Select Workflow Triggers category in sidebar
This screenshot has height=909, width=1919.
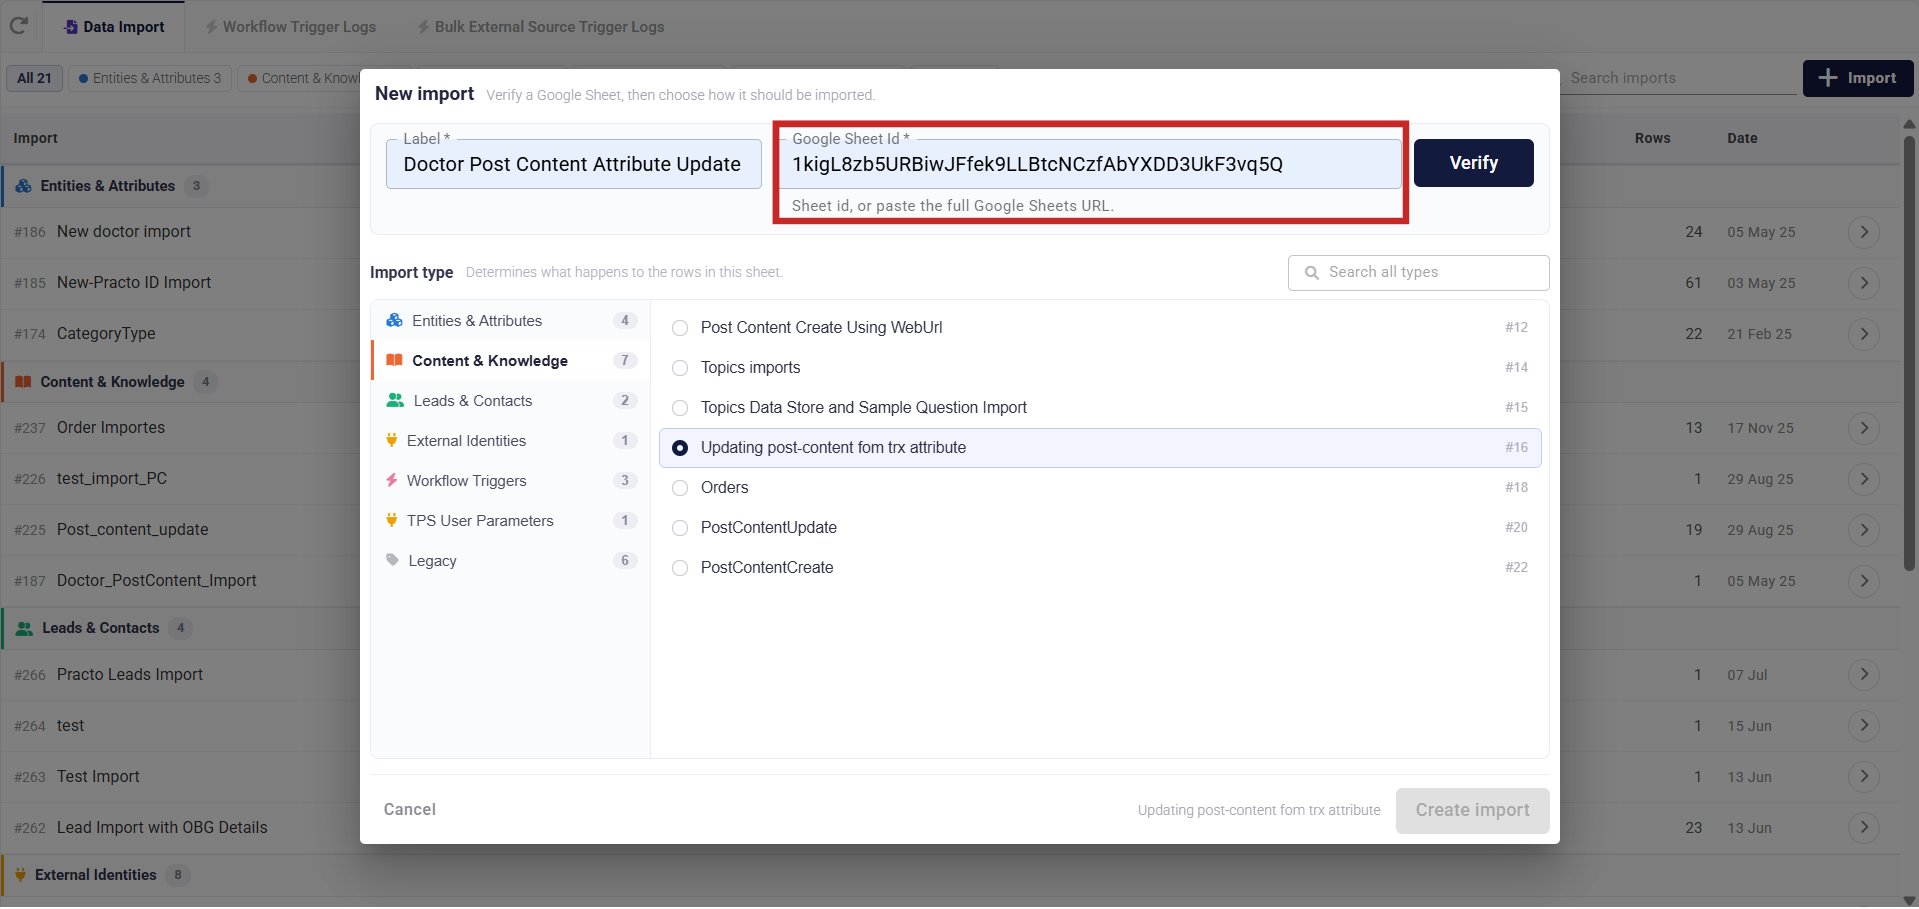[510, 481]
